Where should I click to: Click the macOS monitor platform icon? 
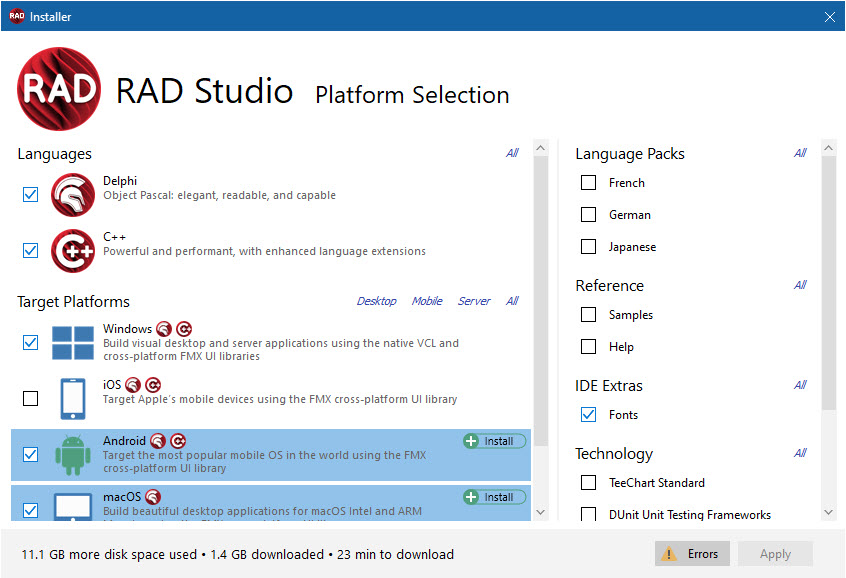[73, 507]
